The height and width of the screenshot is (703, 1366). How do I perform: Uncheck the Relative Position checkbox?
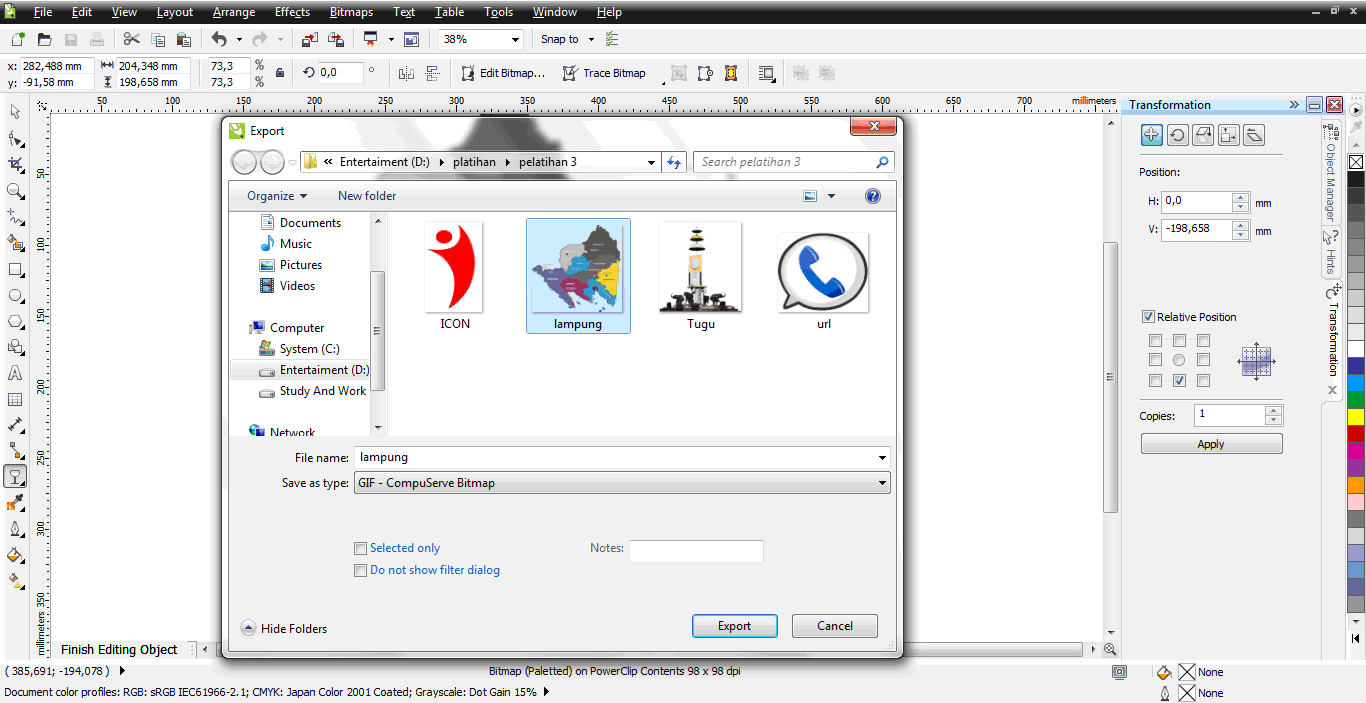point(1148,317)
